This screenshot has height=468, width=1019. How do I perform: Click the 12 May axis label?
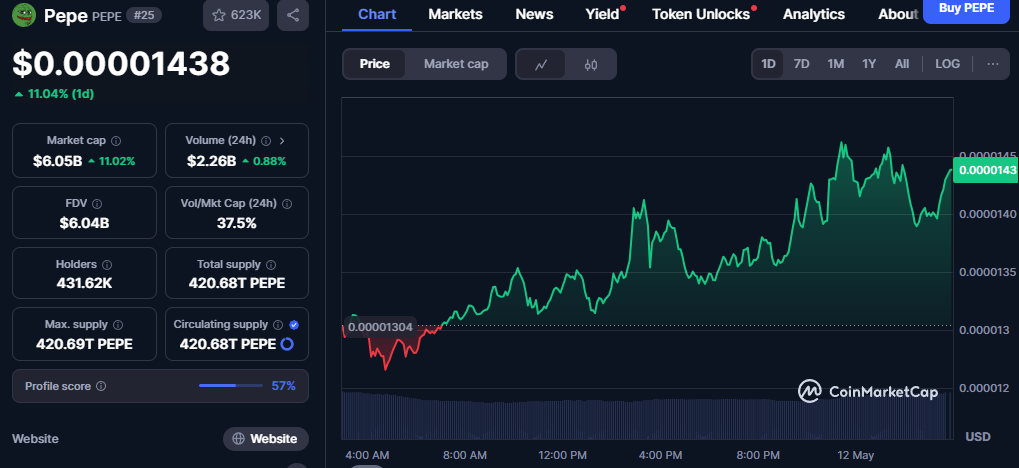coord(855,454)
